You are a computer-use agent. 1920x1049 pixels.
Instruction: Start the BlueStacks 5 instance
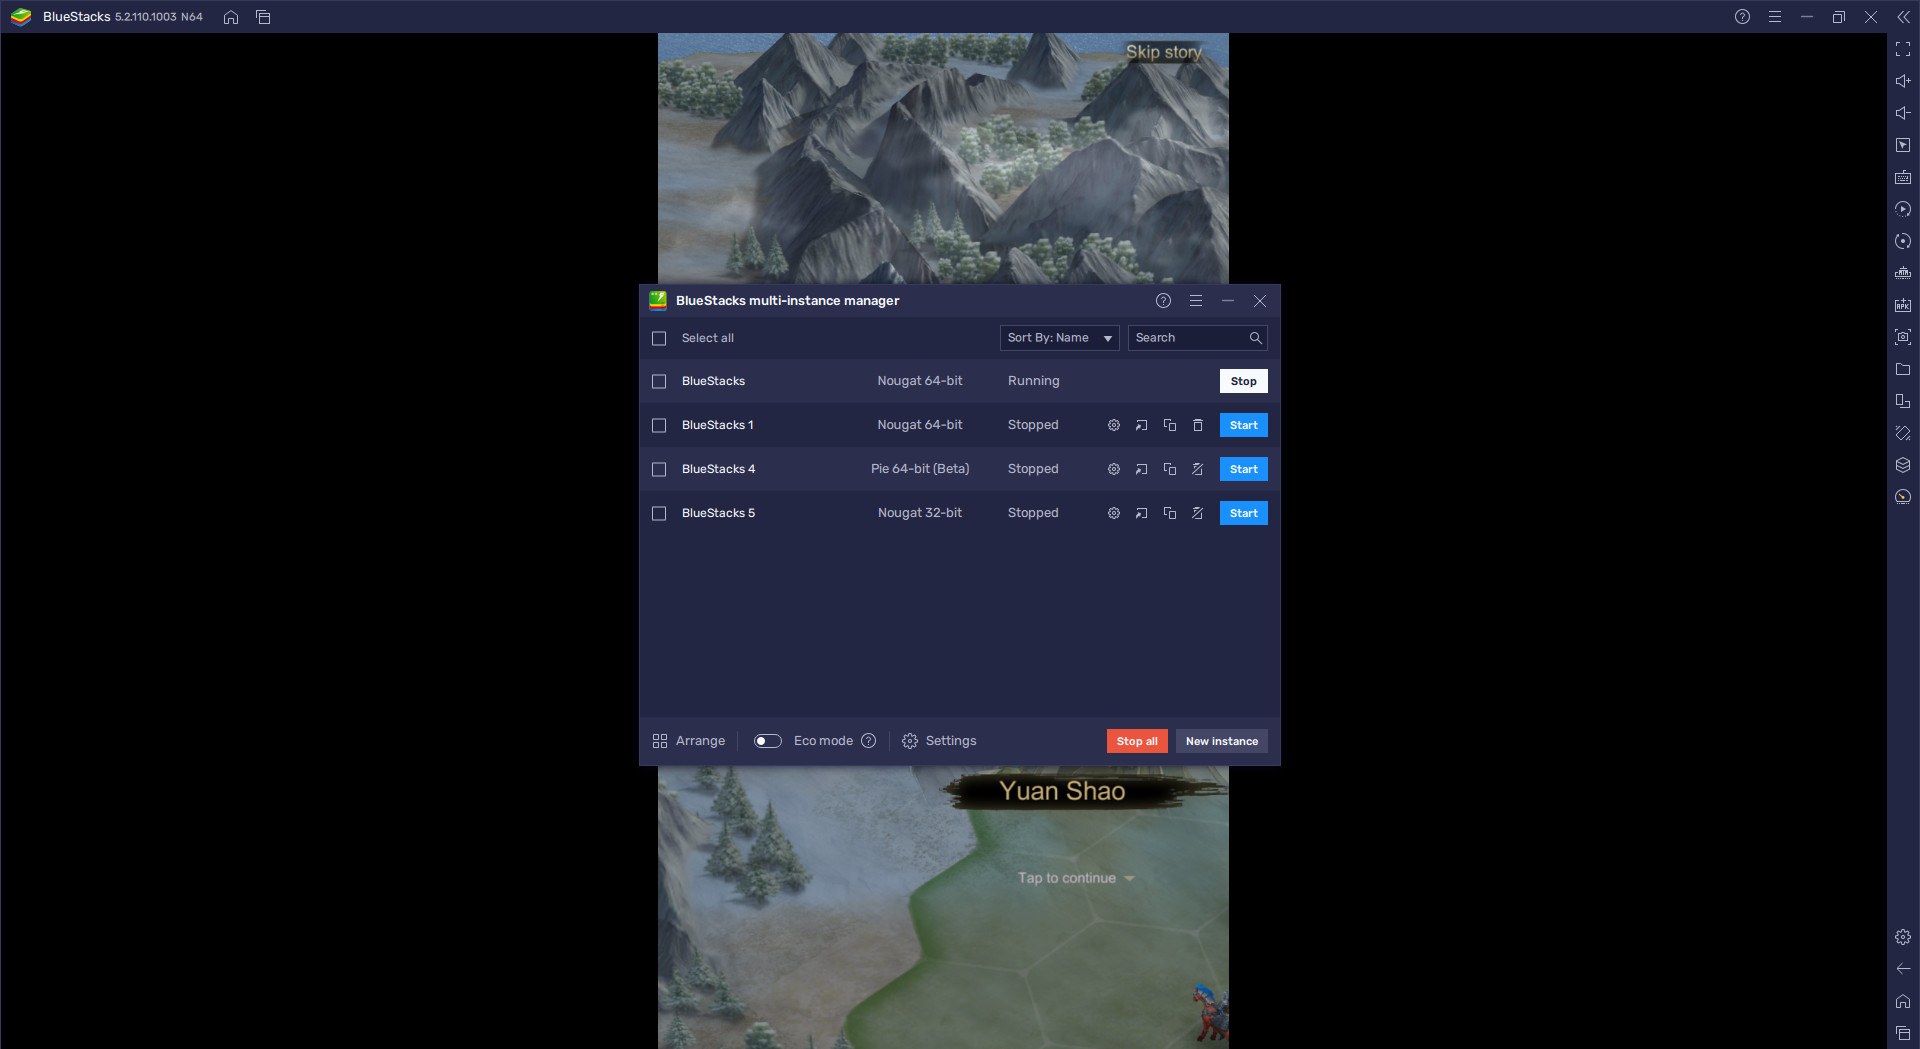coord(1243,513)
